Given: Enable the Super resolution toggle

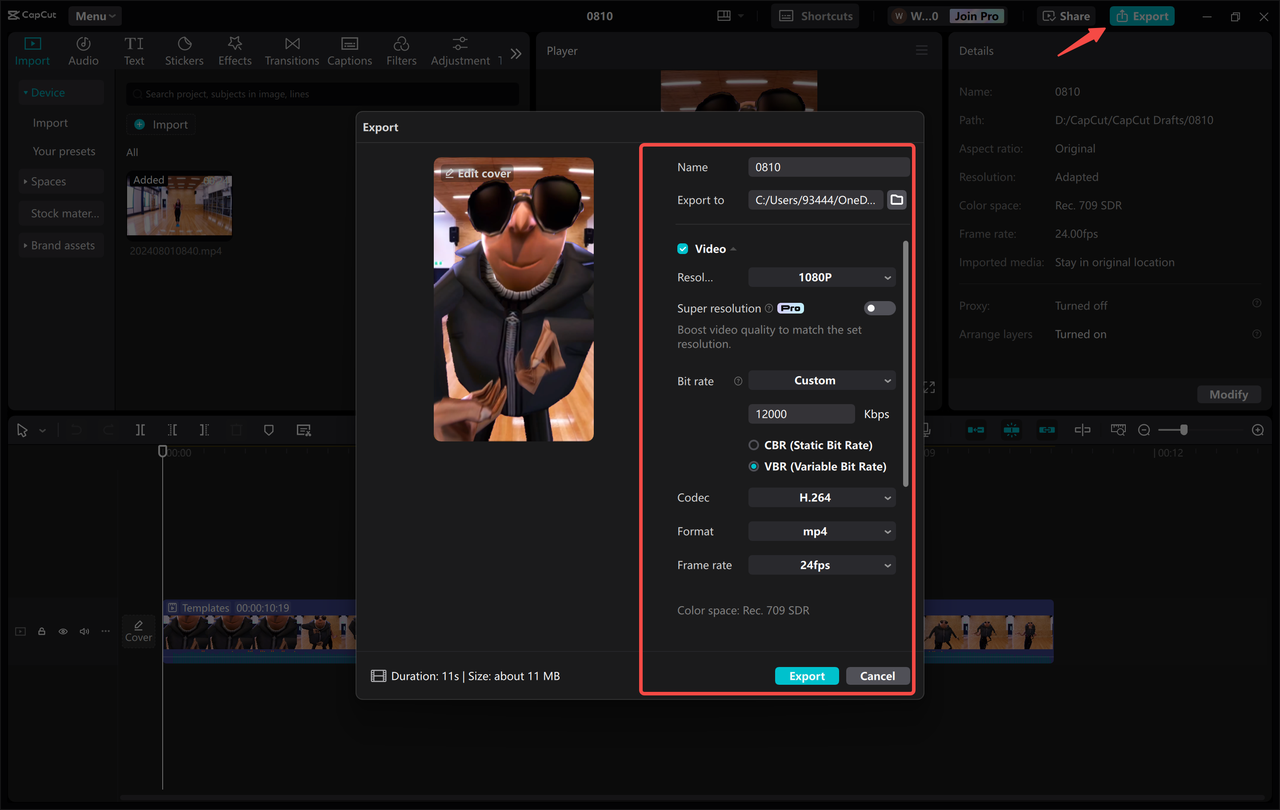Looking at the screenshot, I should (879, 308).
